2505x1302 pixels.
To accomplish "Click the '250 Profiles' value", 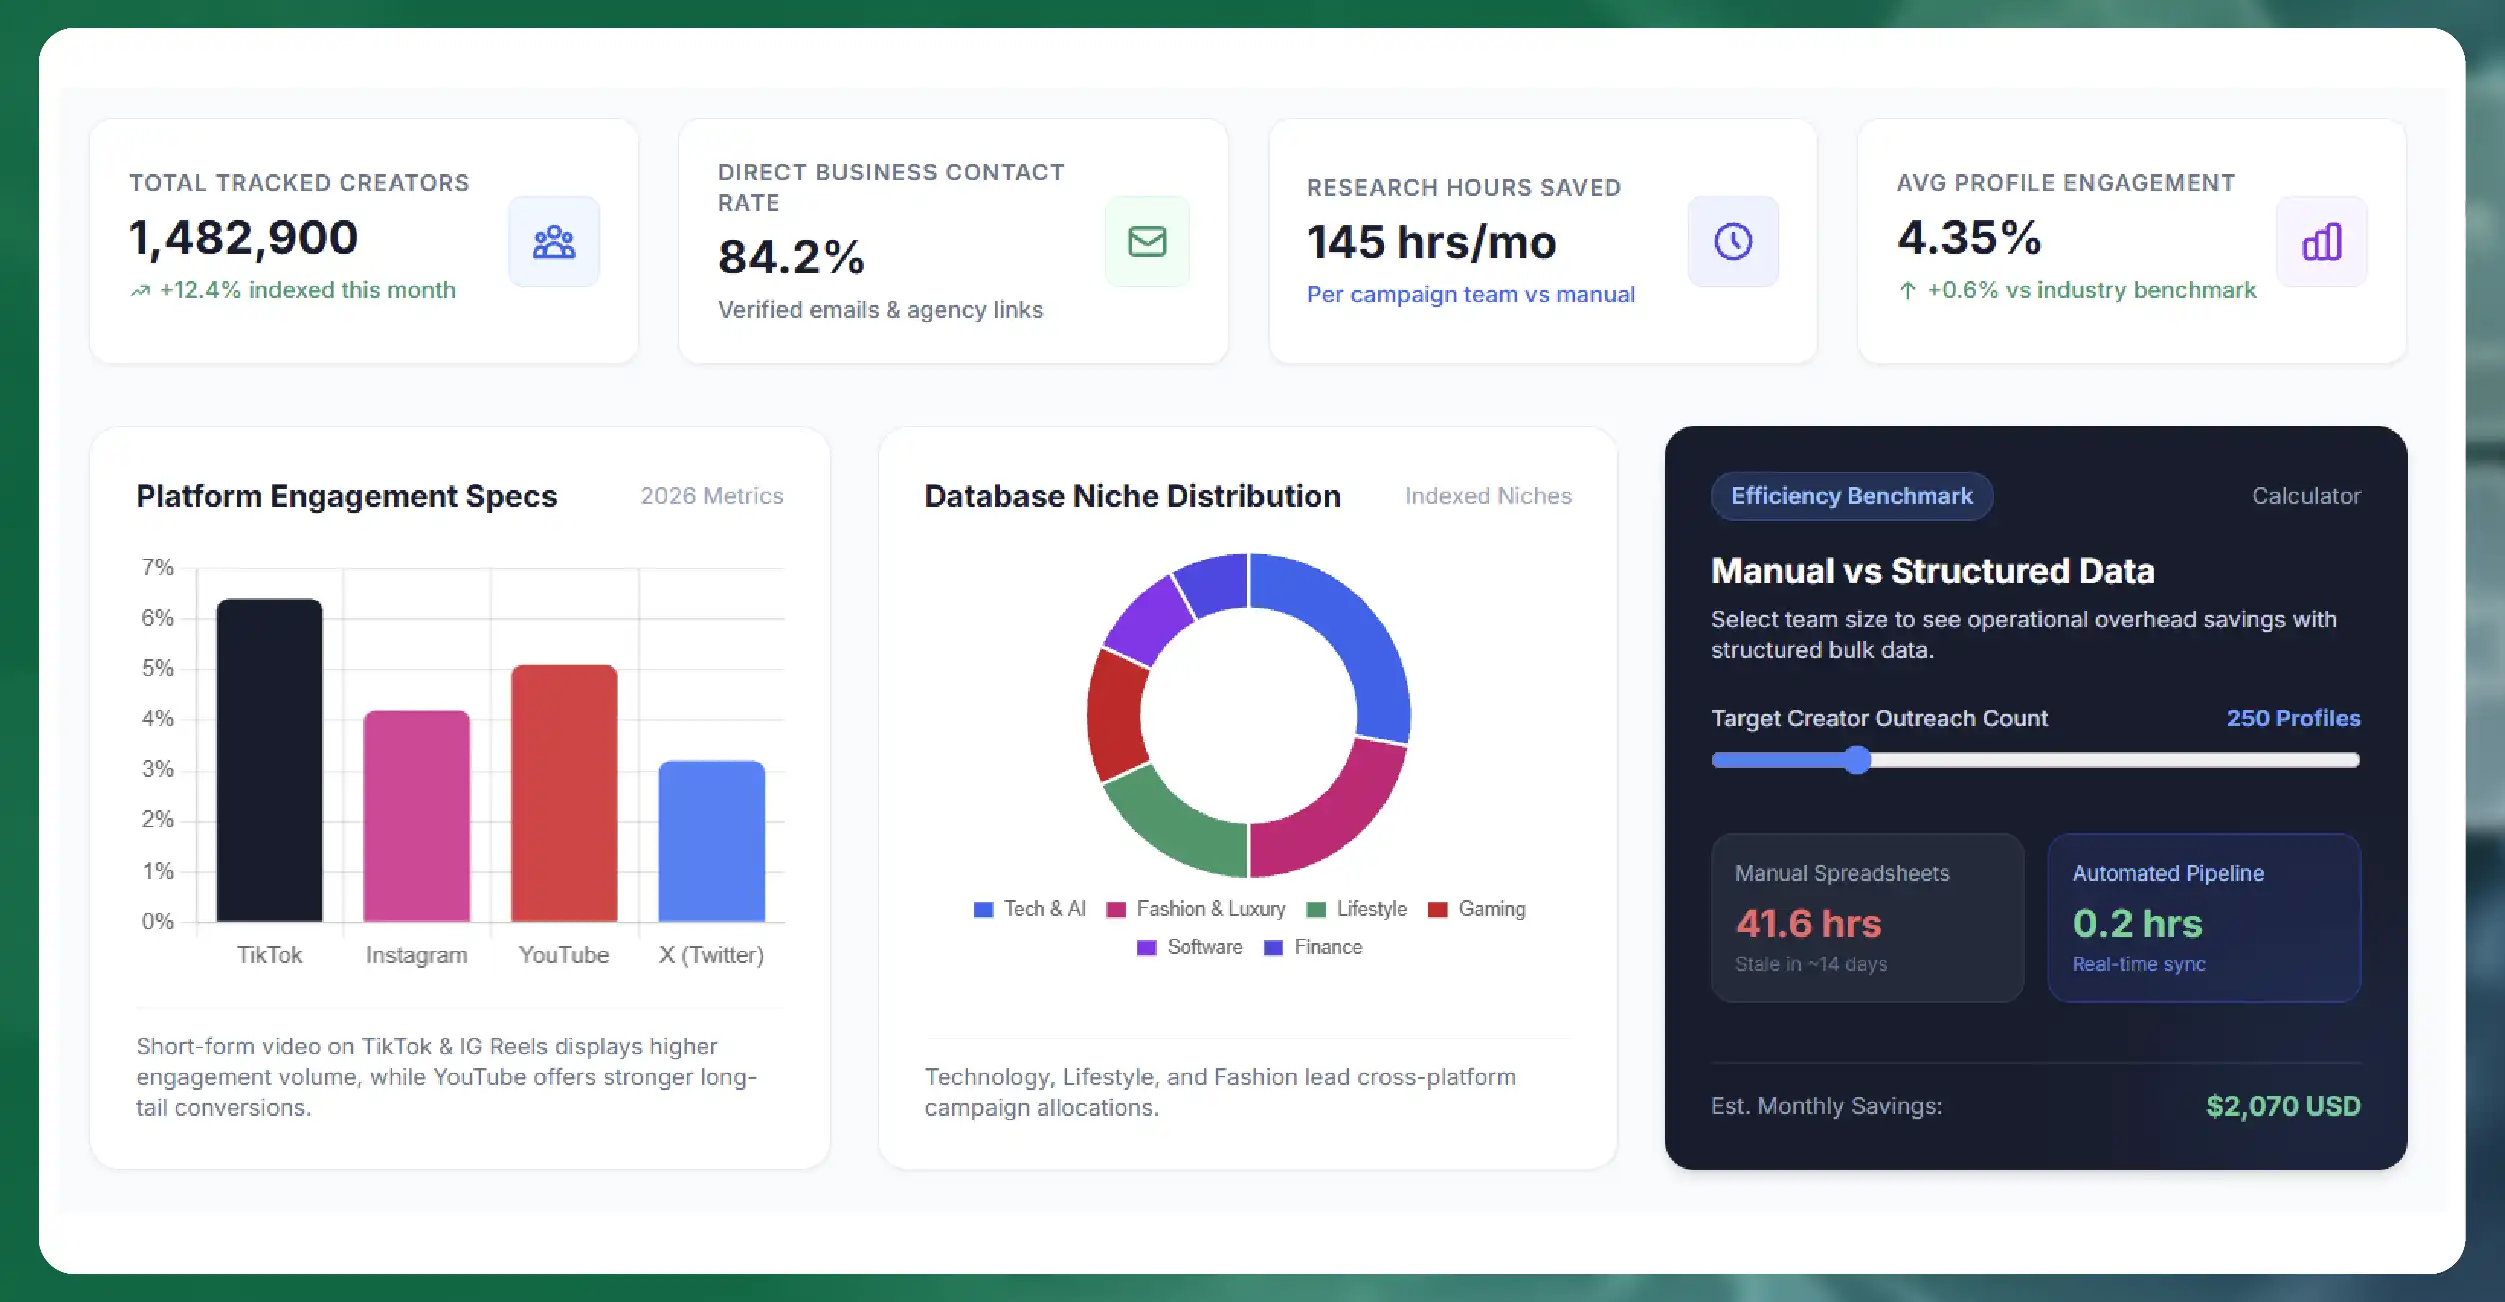I will click(2293, 718).
